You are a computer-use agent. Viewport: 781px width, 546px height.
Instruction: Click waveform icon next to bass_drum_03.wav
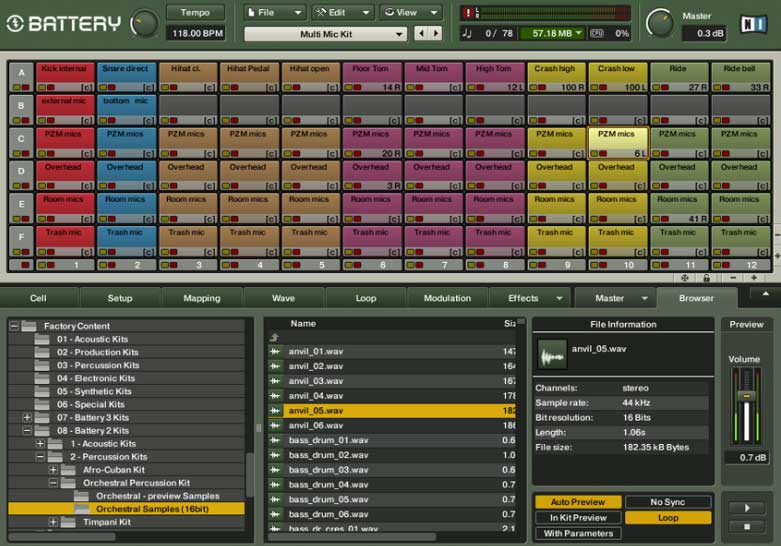274,470
